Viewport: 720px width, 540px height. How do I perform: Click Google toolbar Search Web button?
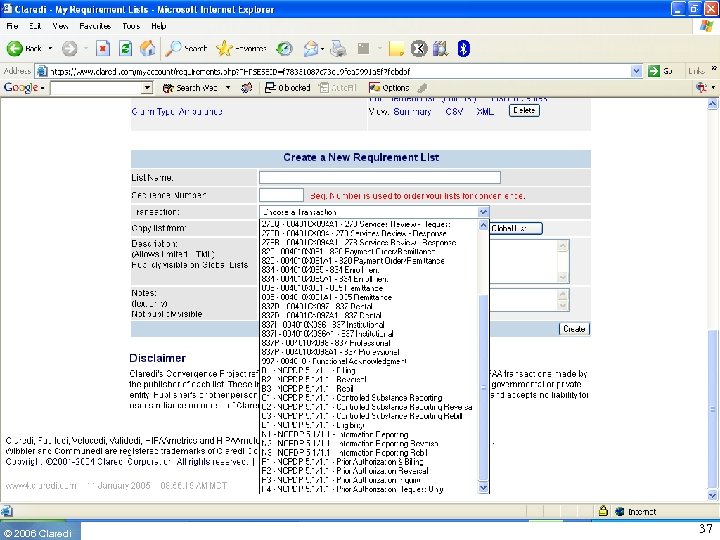coord(191,88)
